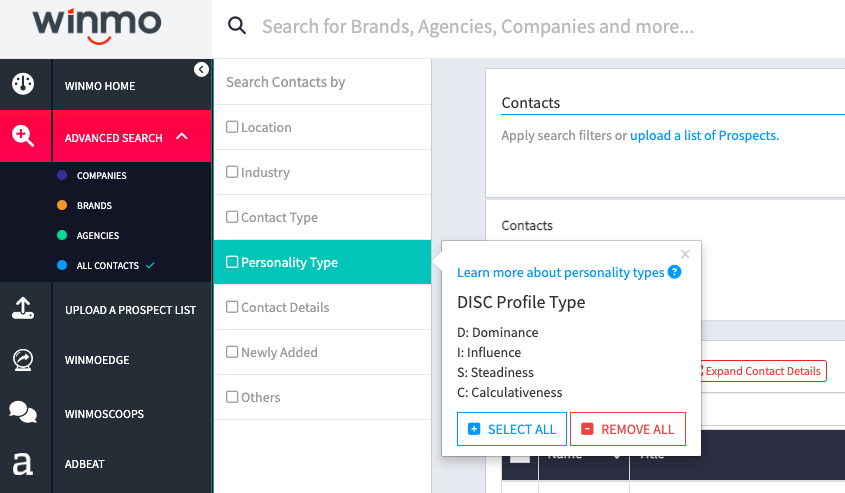Click the Upload a Prospect List icon

pos(23,309)
